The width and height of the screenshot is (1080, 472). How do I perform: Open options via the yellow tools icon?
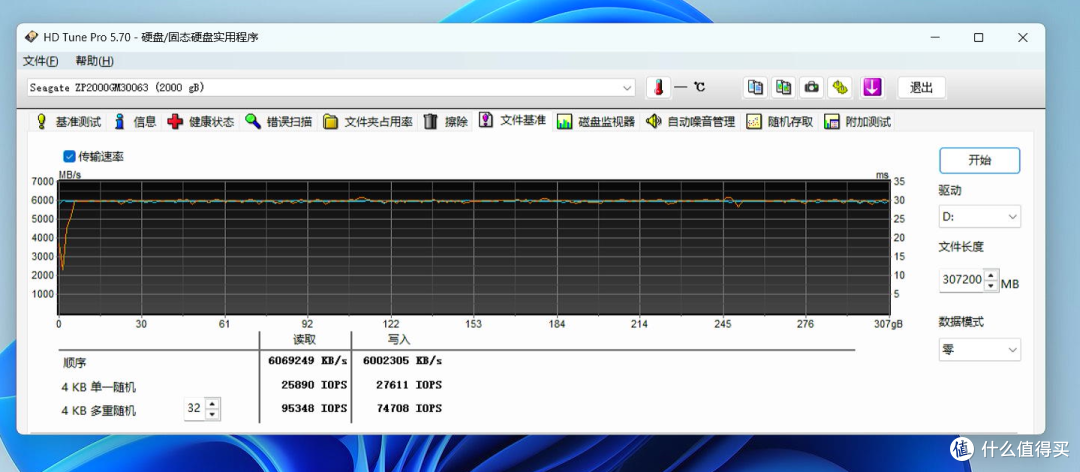click(x=839, y=88)
